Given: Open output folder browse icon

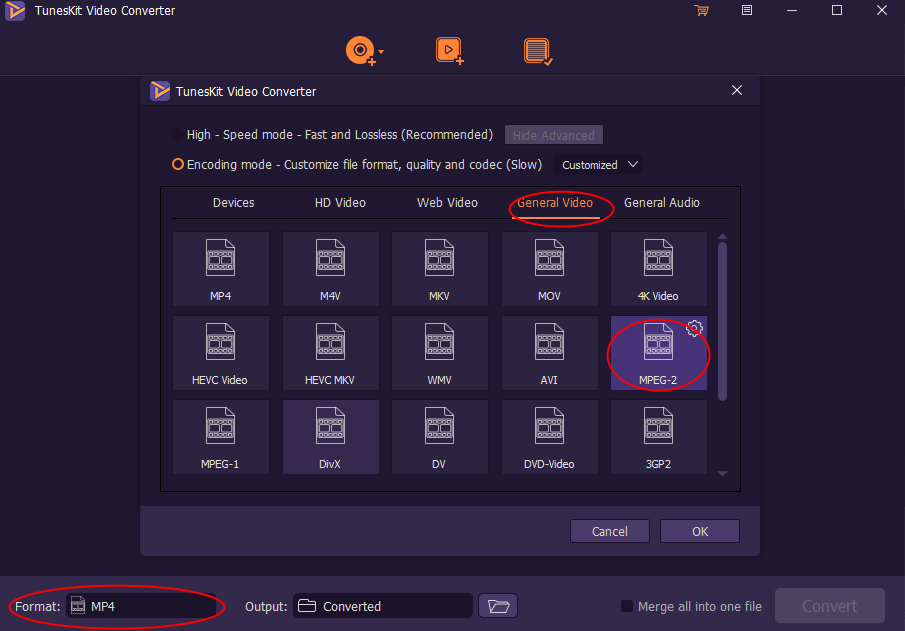Looking at the screenshot, I should point(498,606).
